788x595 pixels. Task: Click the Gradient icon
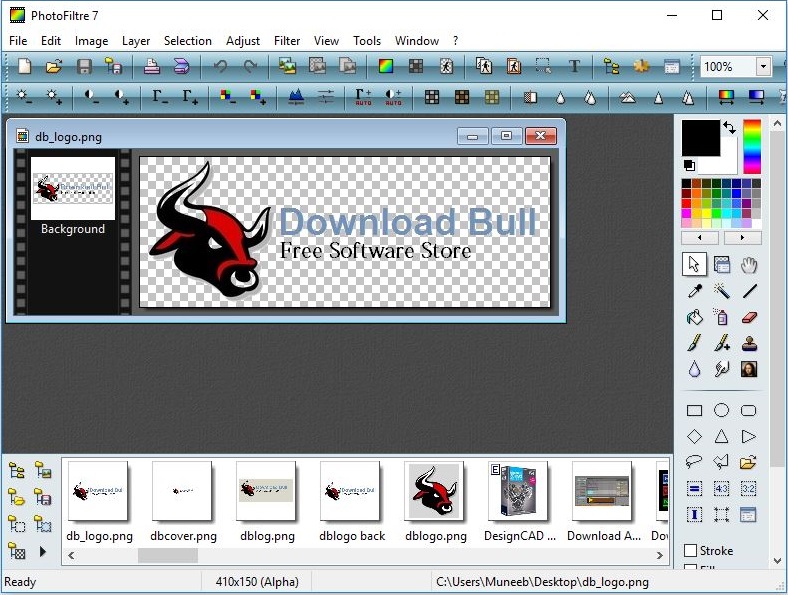click(756, 96)
